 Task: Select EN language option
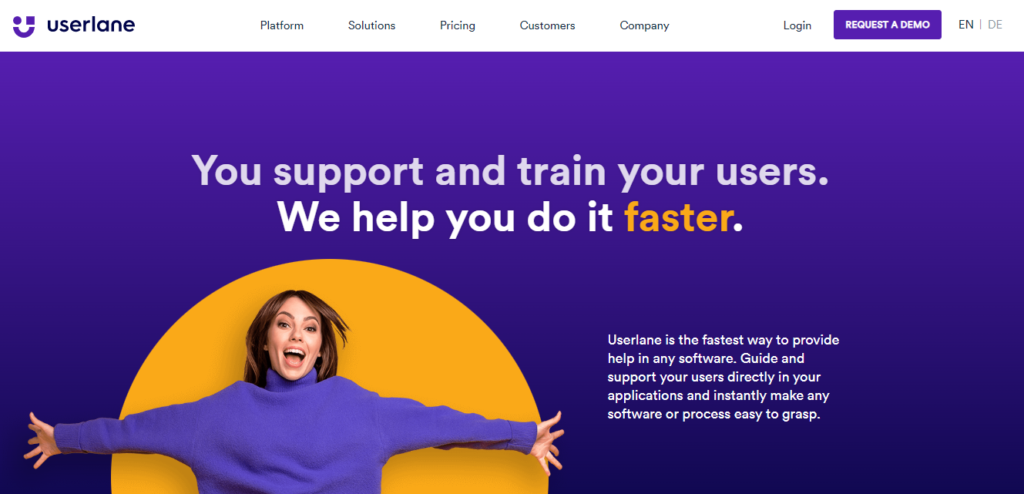click(966, 25)
